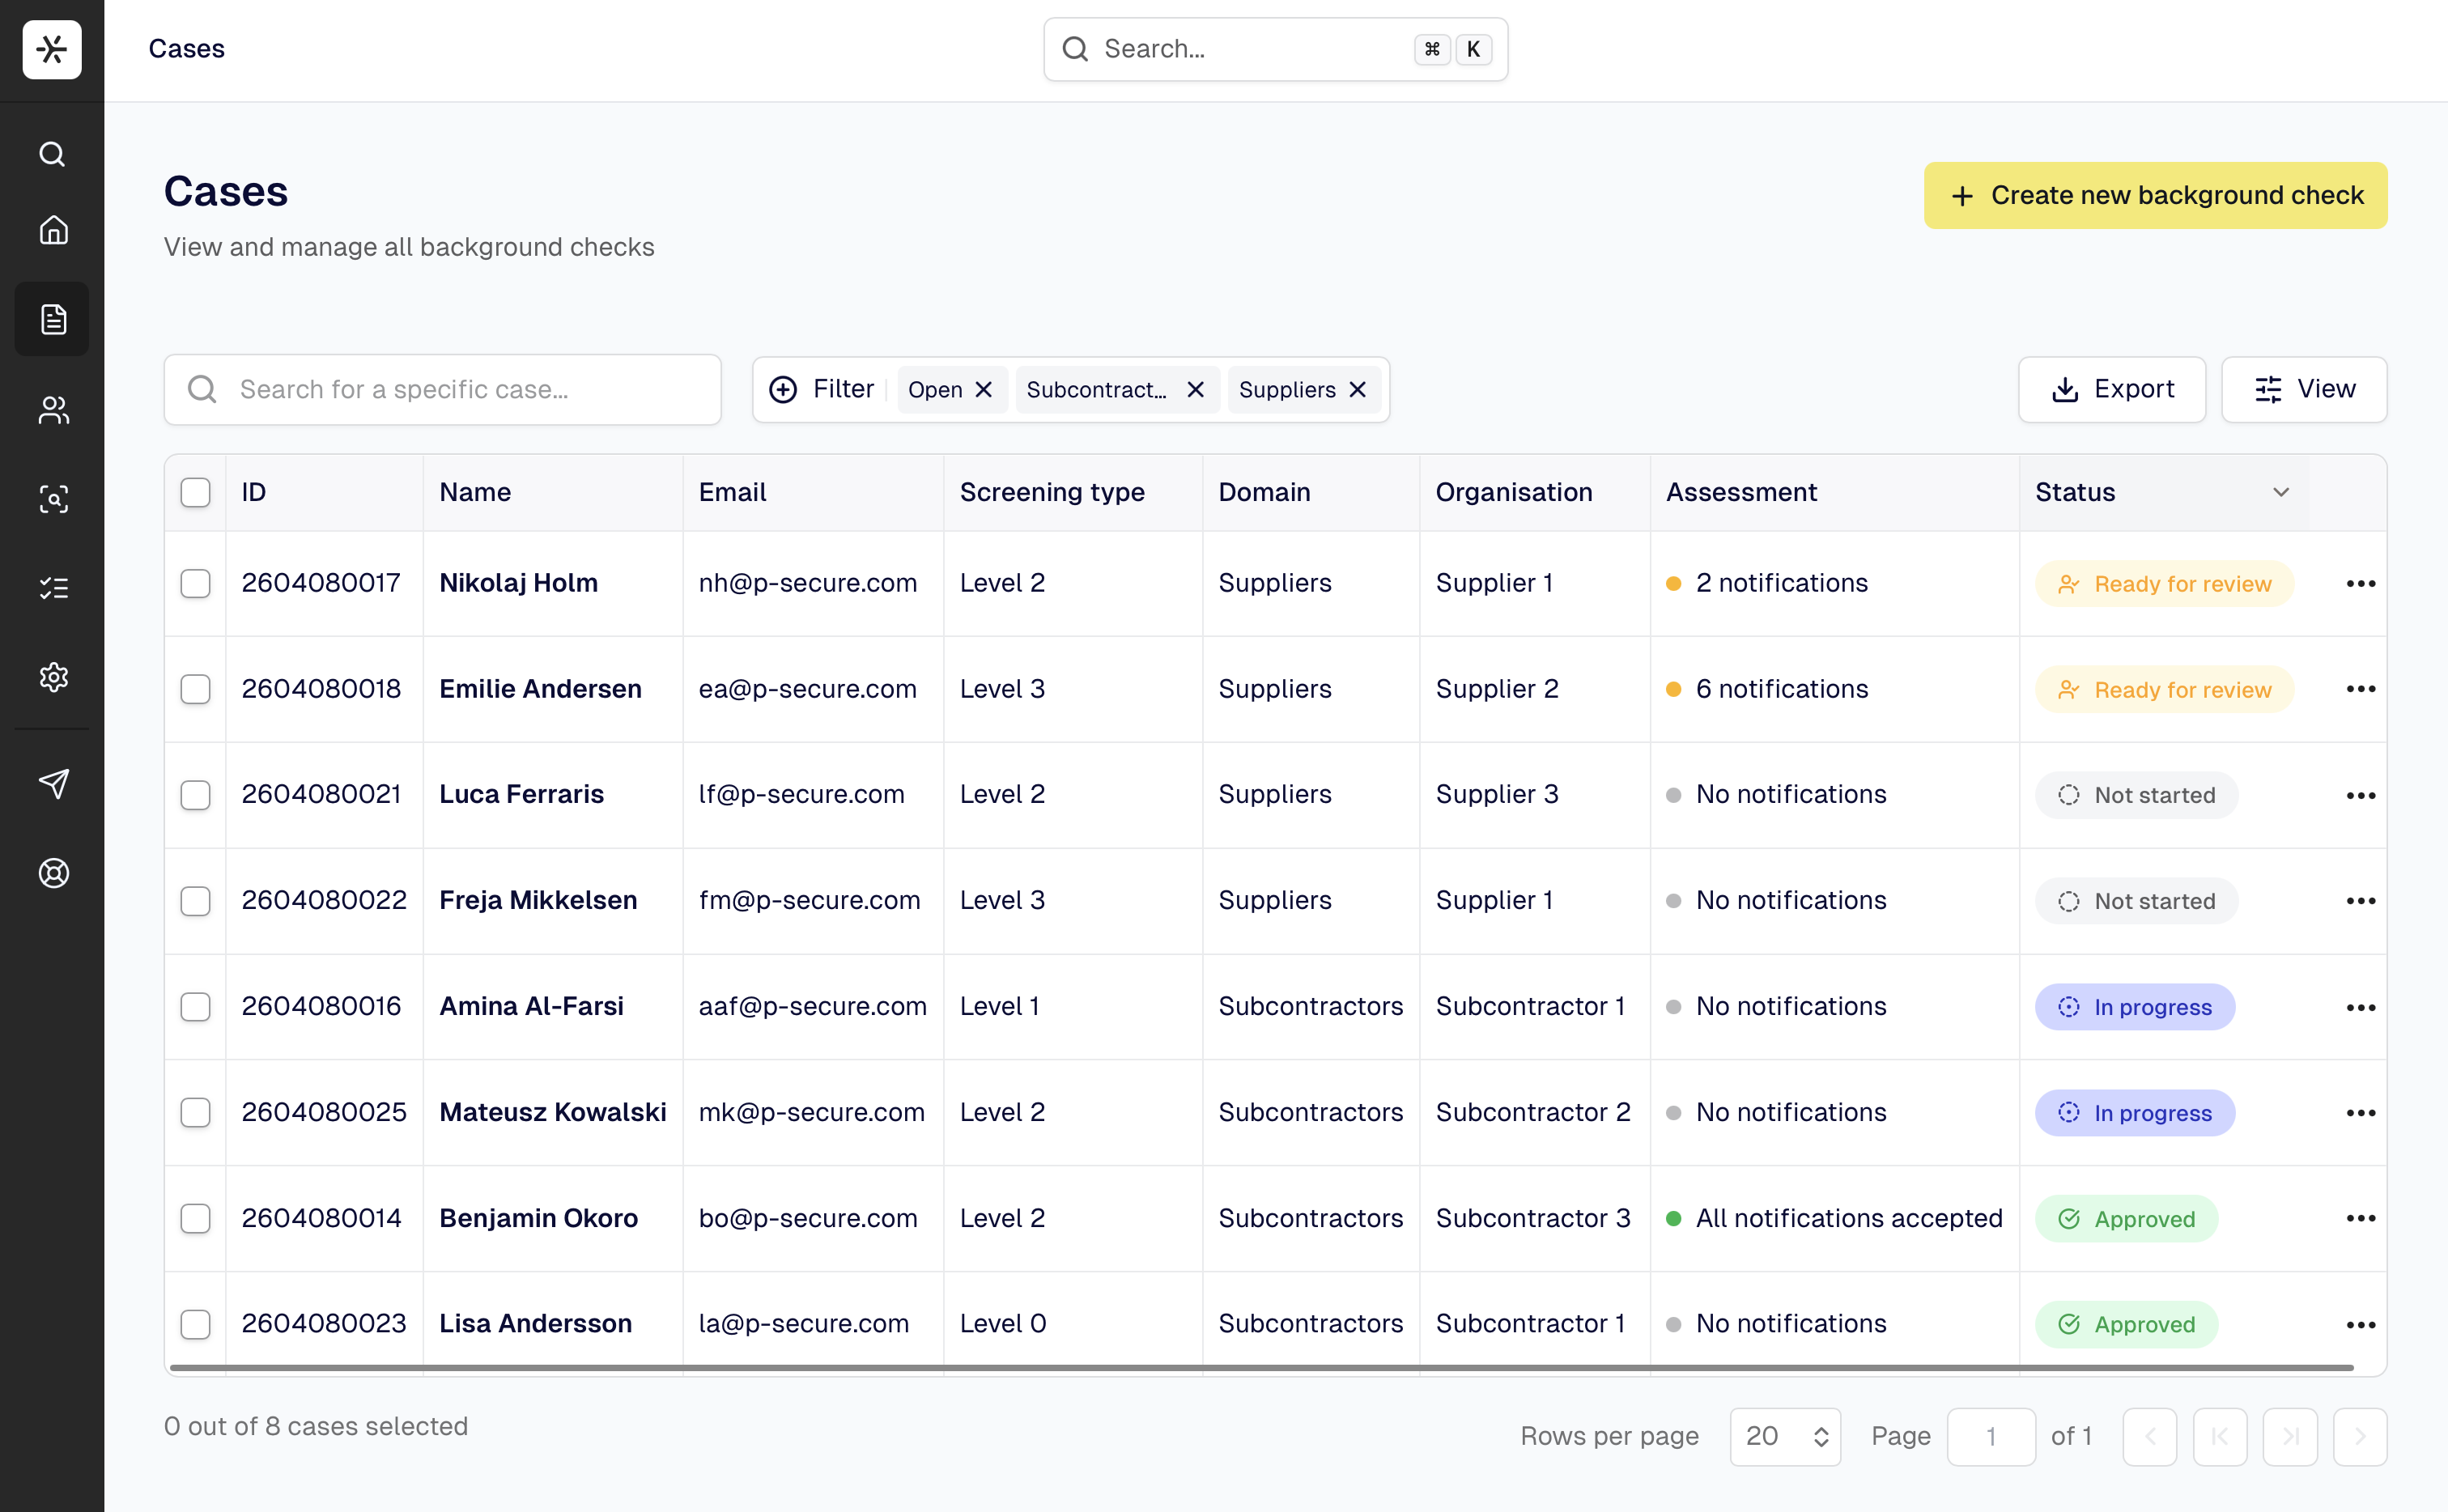This screenshot has width=2448, height=1512.
Task: Click the paper plane send icon
Action: (53, 783)
